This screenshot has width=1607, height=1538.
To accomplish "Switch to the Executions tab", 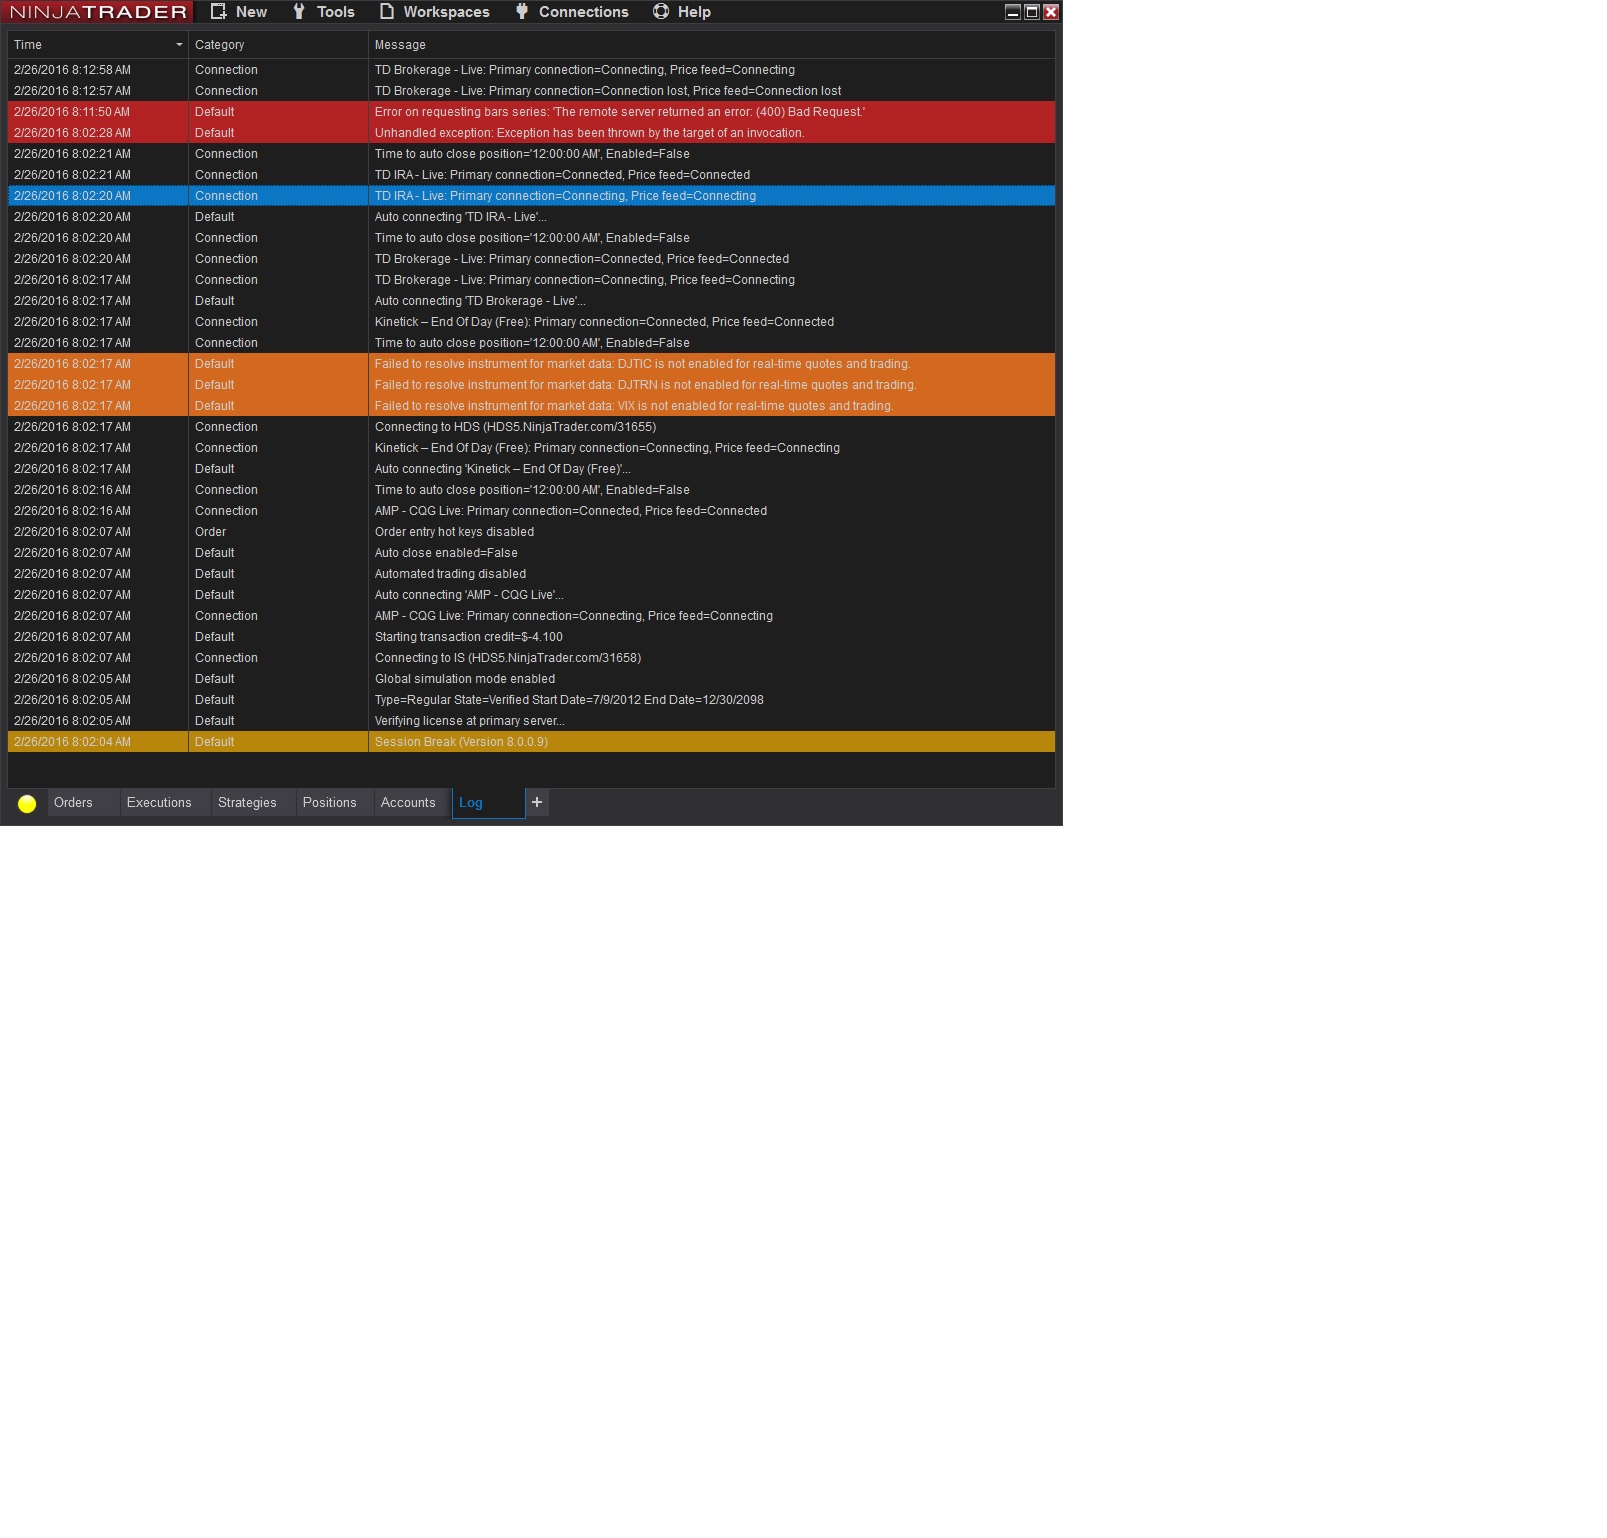I will click(165, 803).
